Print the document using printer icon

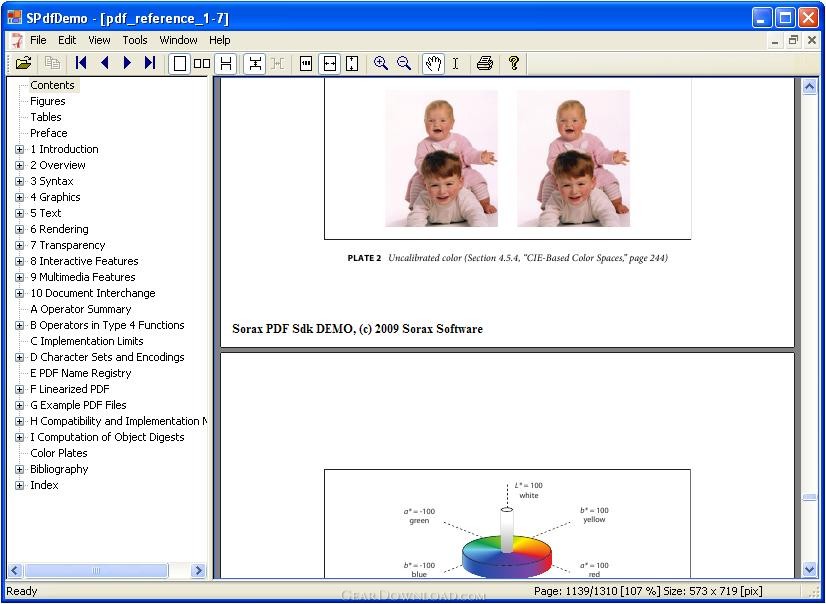485,63
